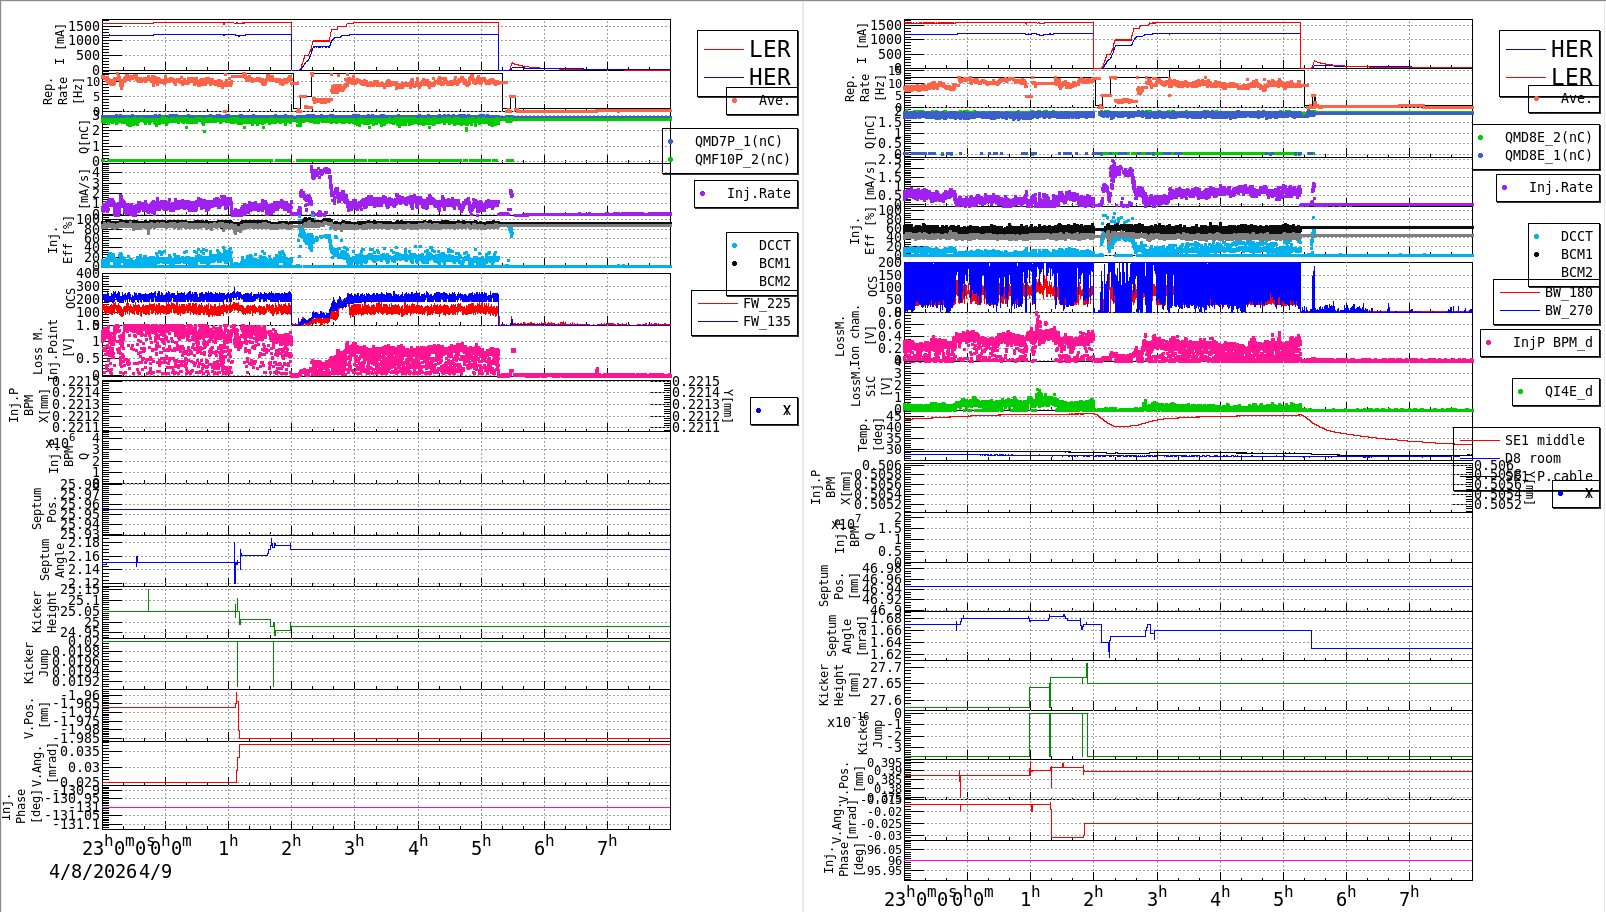Click the 4h time tick in left plot
Viewport: 1606px width, 912px height.
[418, 845]
